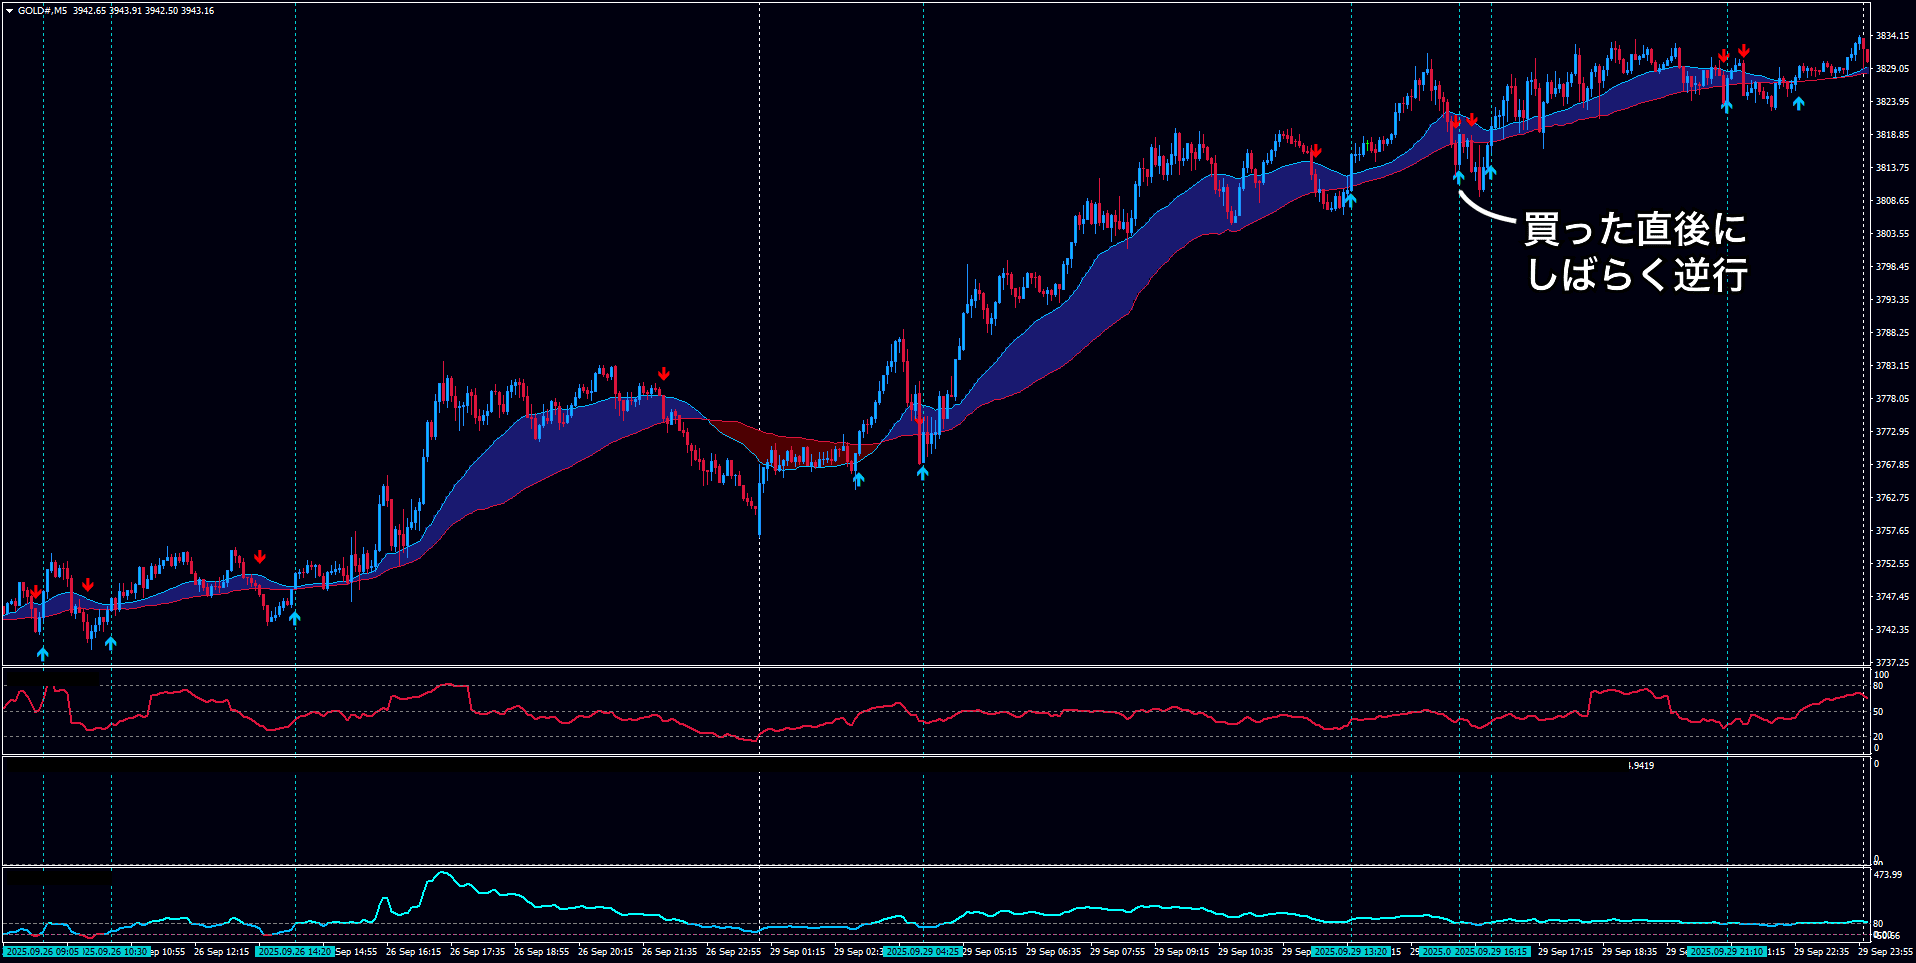Select the 2025.09.26 14:20 highlighted time label
This screenshot has height=963, width=1916.
point(294,952)
